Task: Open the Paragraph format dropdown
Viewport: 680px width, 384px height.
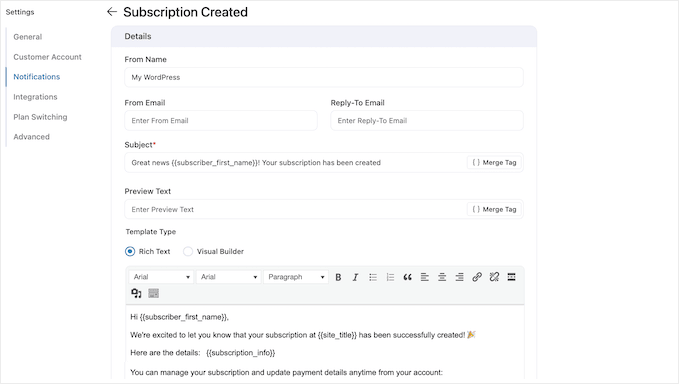Action: click(296, 277)
